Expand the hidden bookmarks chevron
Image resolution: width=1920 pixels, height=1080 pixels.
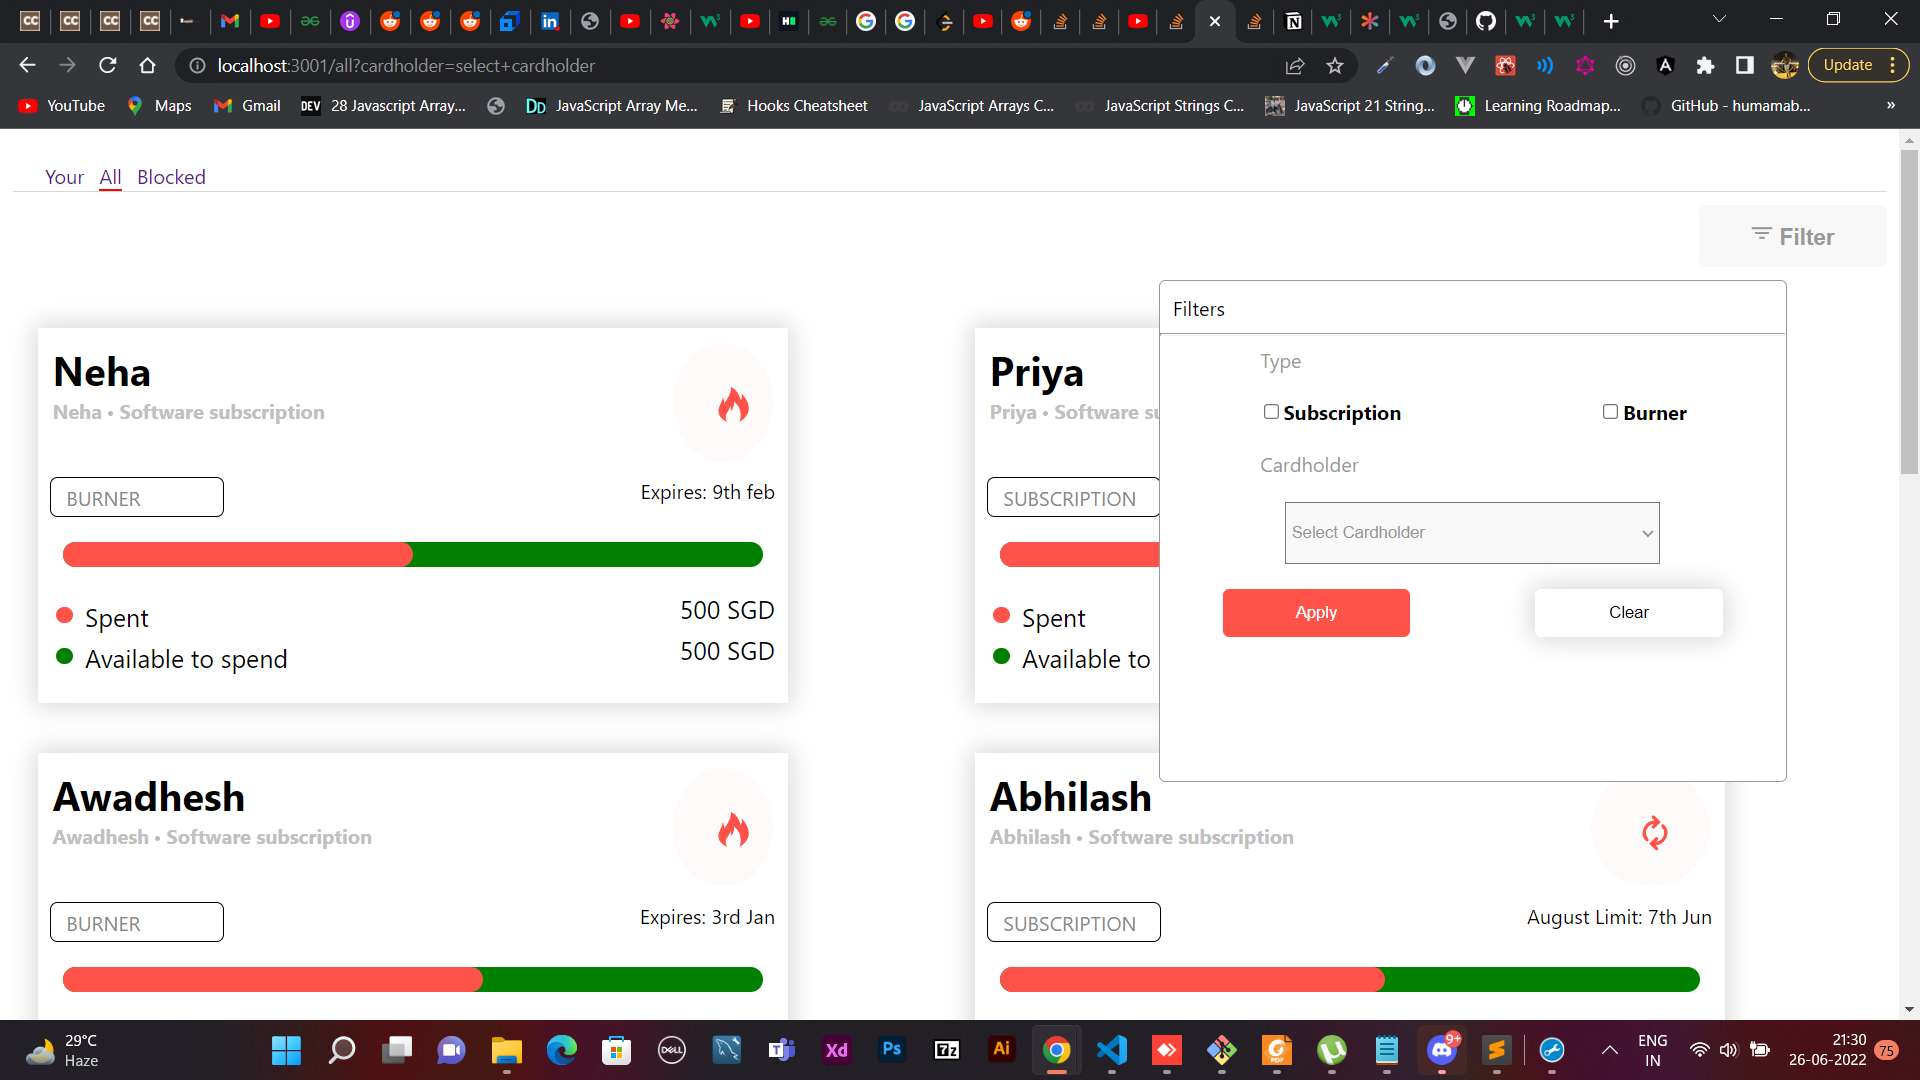click(x=1892, y=105)
